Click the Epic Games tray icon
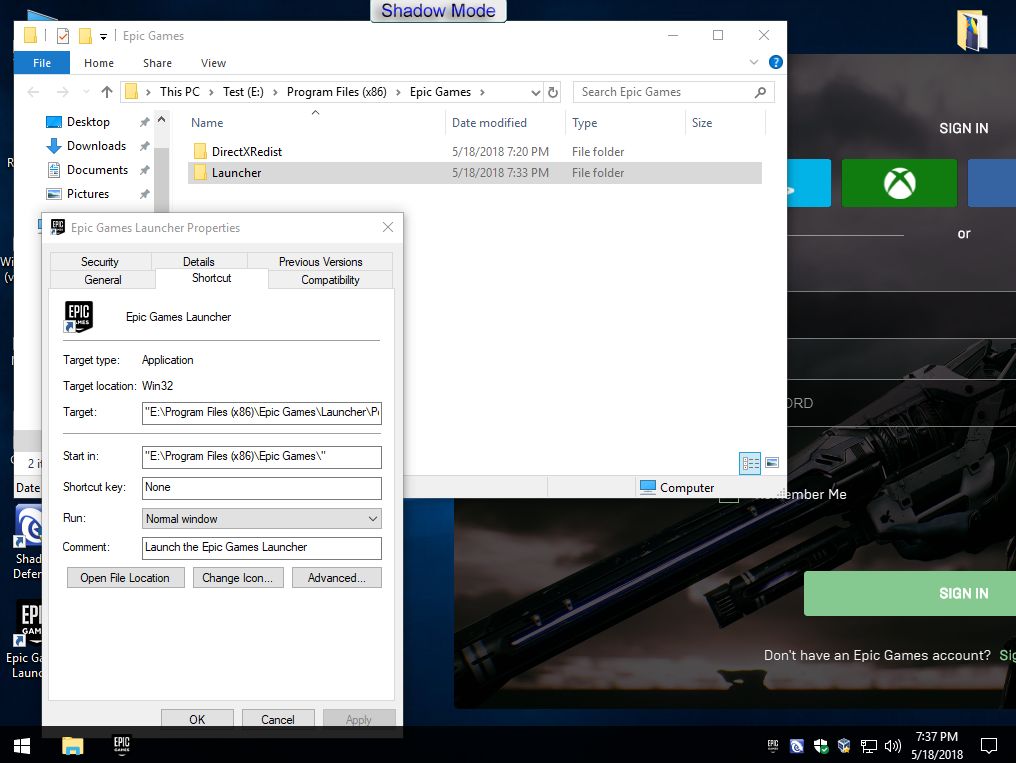Screen dimensions: 1016x763 click(x=773, y=746)
